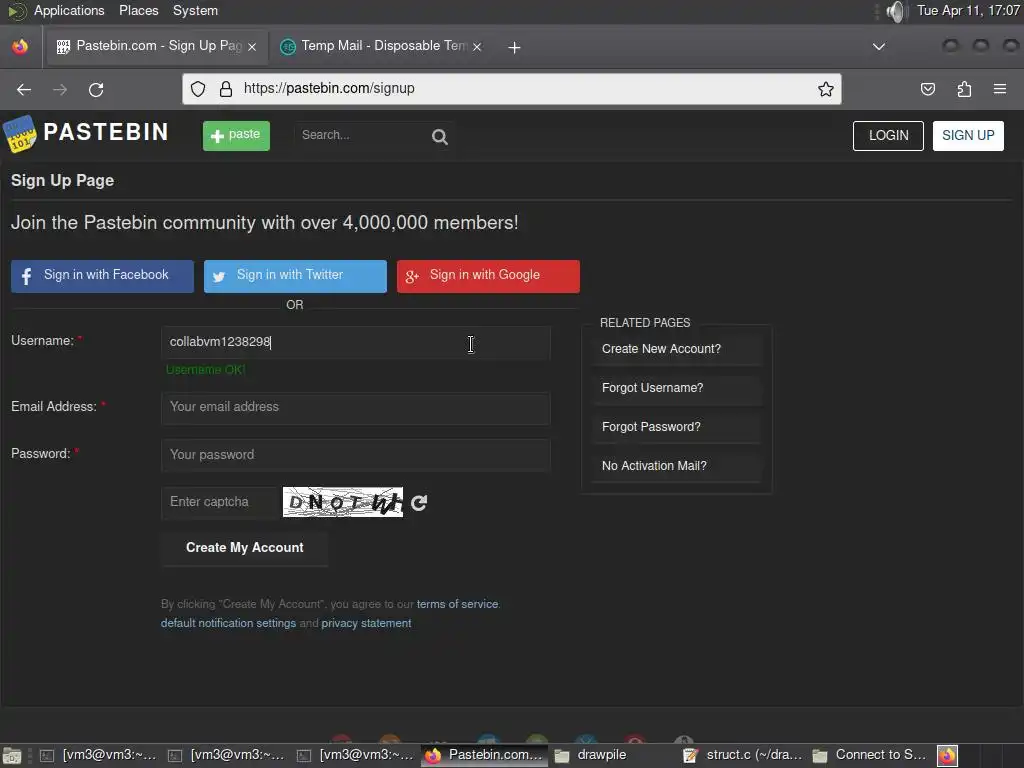The width and height of the screenshot is (1024, 768).
Task: Click the captcha image
Action: (343, 502)
